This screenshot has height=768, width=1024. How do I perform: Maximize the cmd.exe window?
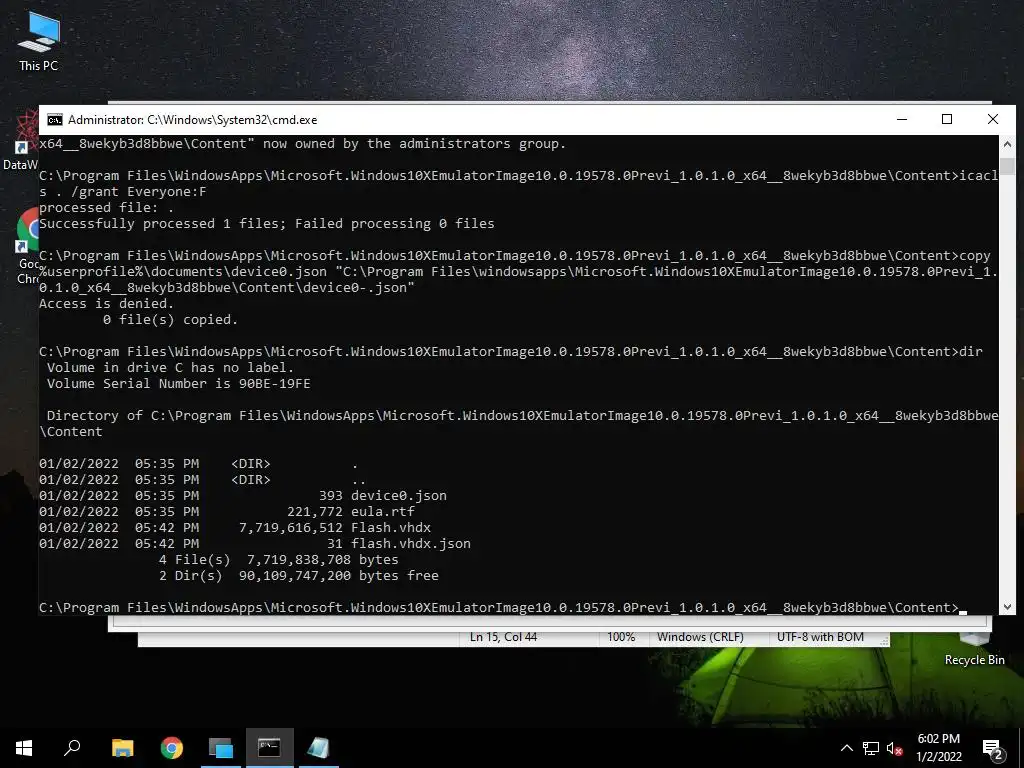pos(947,120)
